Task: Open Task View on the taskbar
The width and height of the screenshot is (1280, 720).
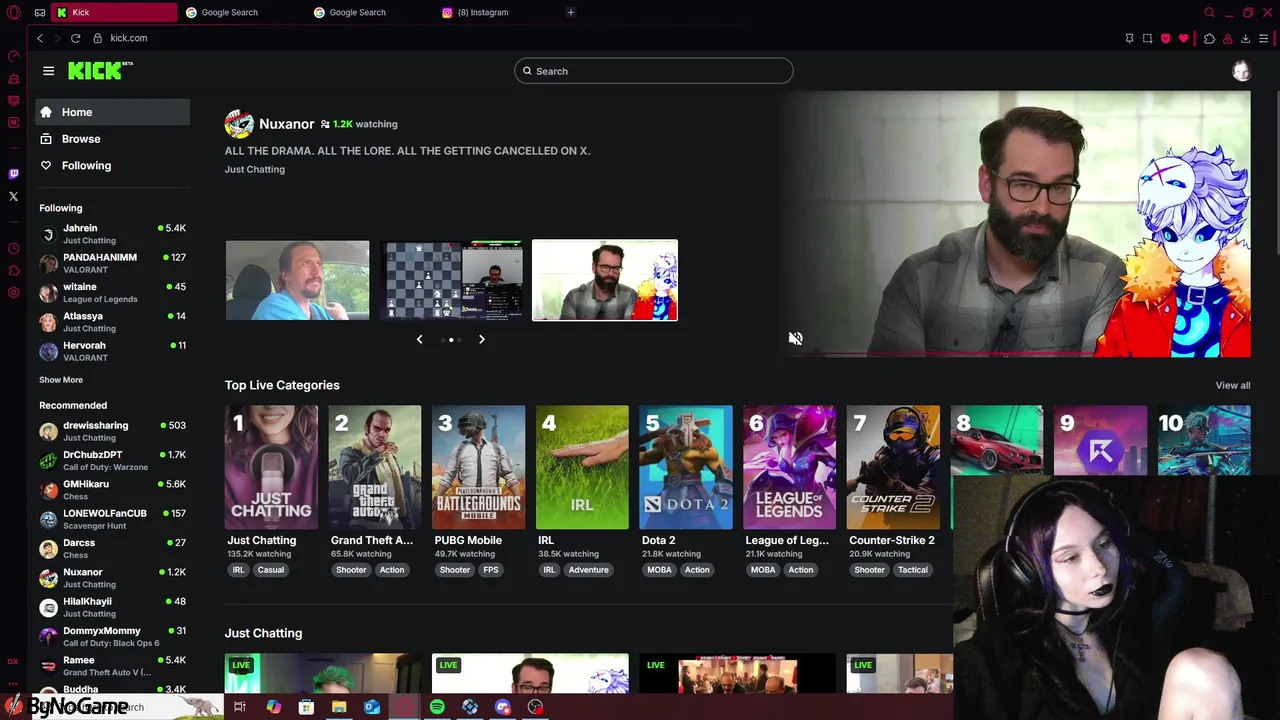Action: 240,707
